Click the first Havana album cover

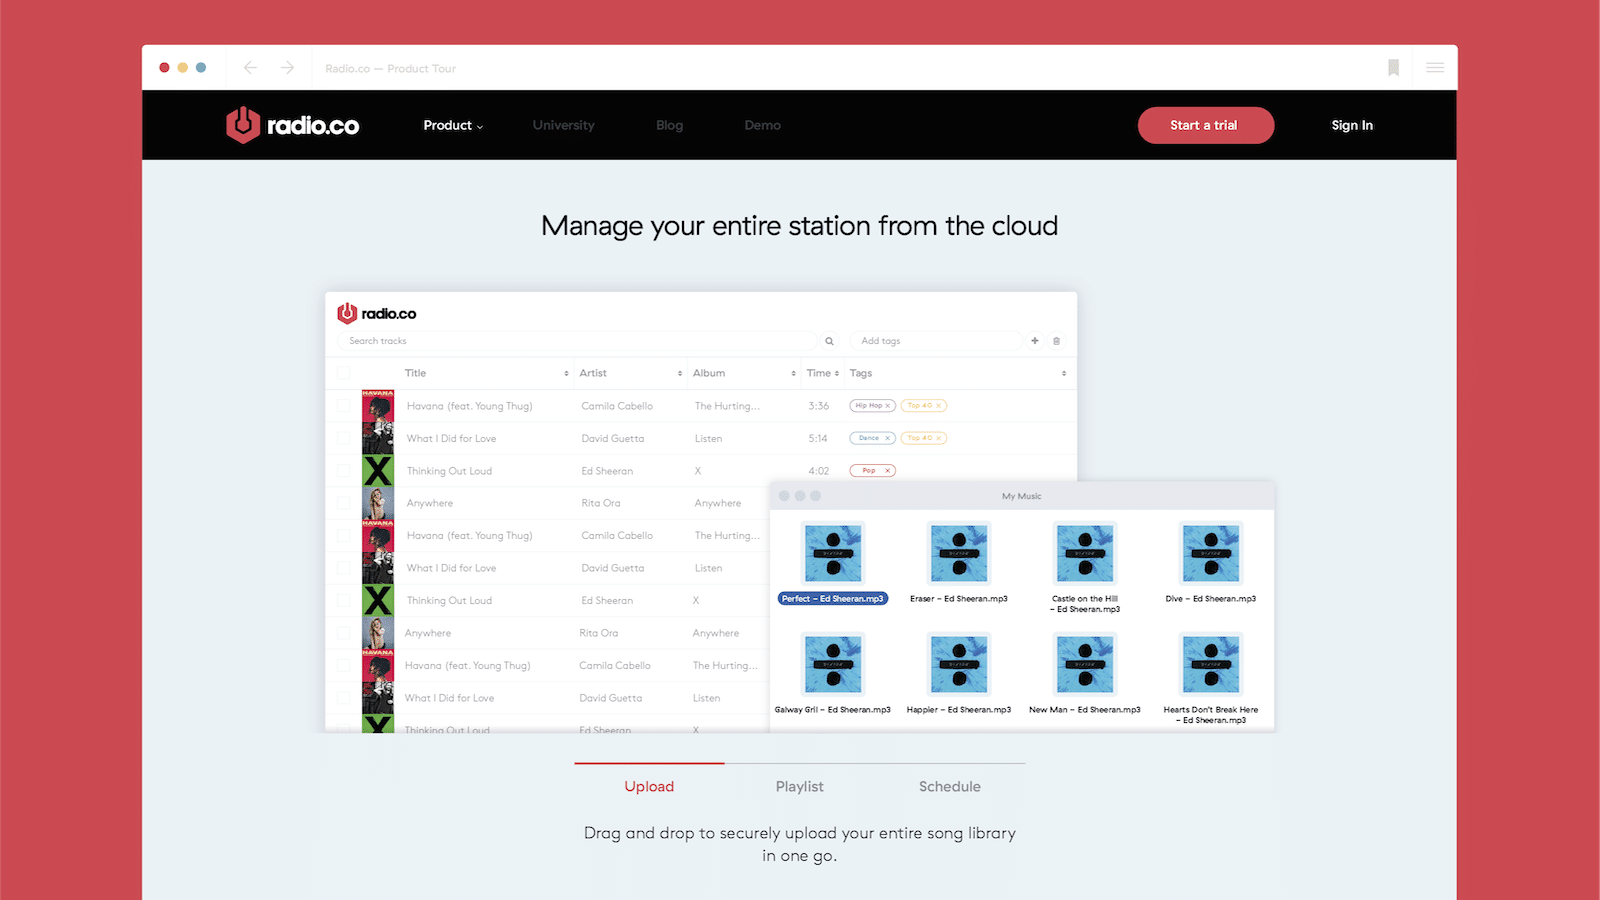point(378,406)
